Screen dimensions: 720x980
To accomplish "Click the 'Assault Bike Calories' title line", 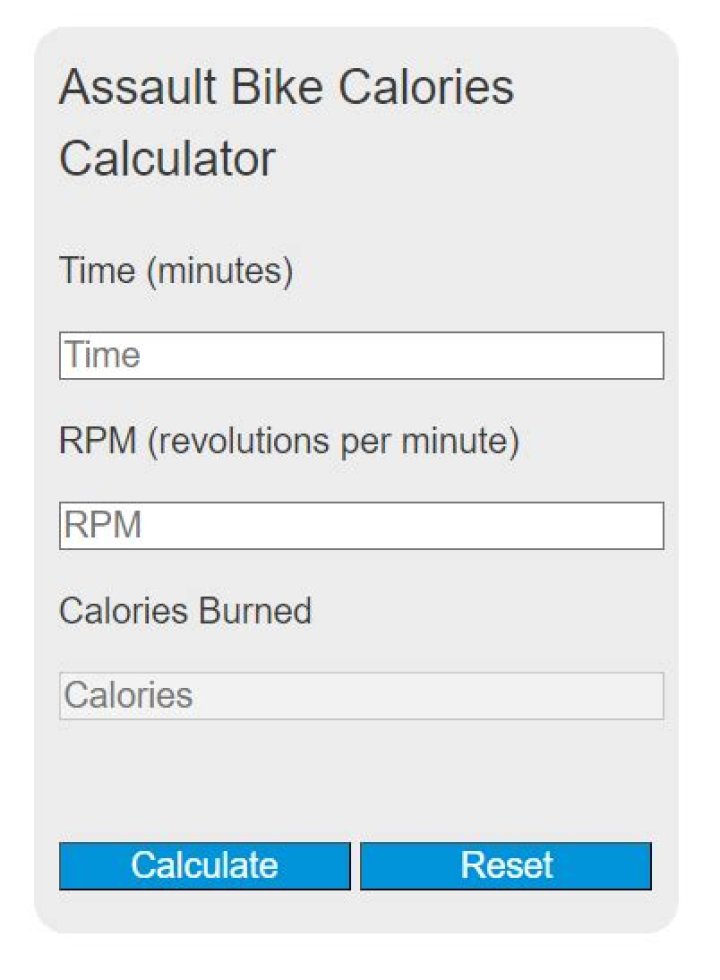I will (286, 87).
